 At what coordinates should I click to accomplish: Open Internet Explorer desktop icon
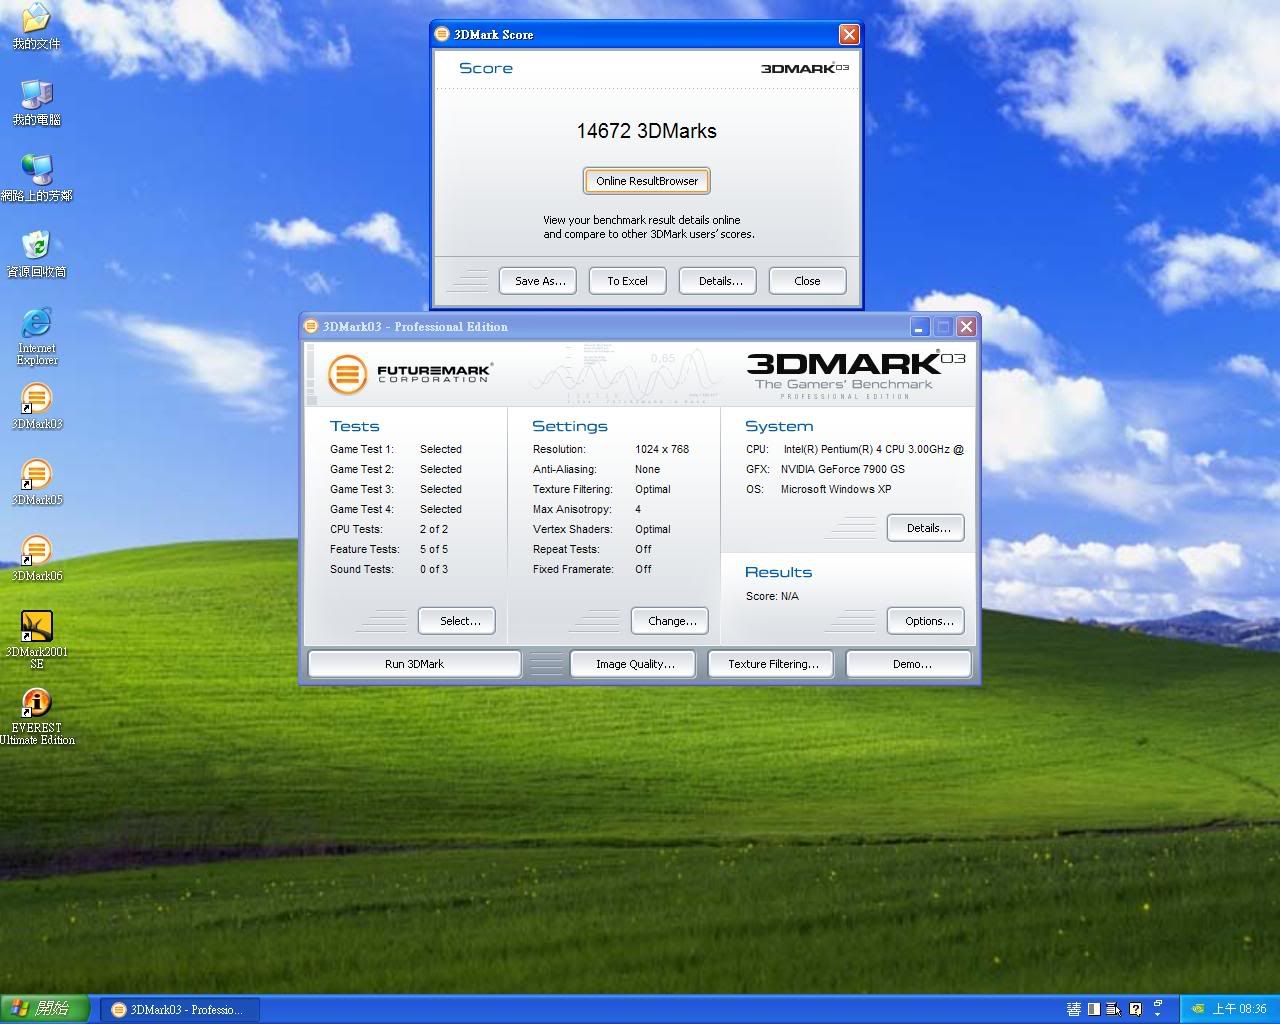pos(36,324)
